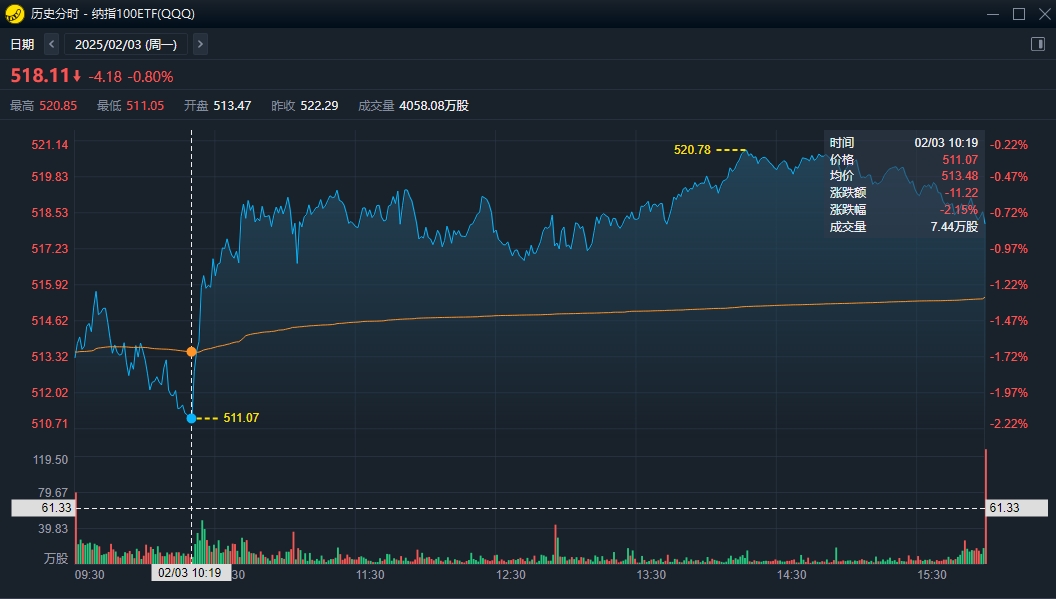
Task: Click the 价格 row in the tooltip
Action: click(904, 160)
